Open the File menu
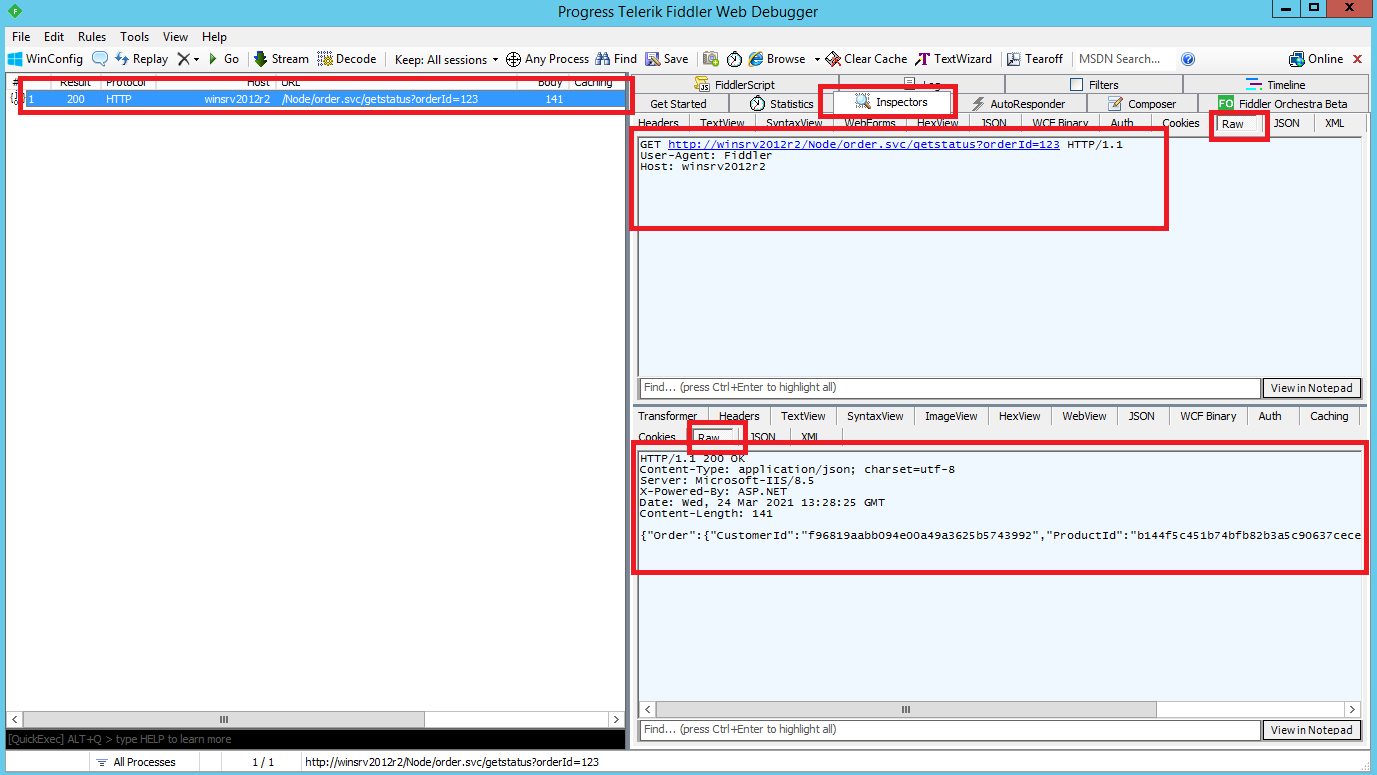Screen dimensions: 1377x775 coord(21,37)
